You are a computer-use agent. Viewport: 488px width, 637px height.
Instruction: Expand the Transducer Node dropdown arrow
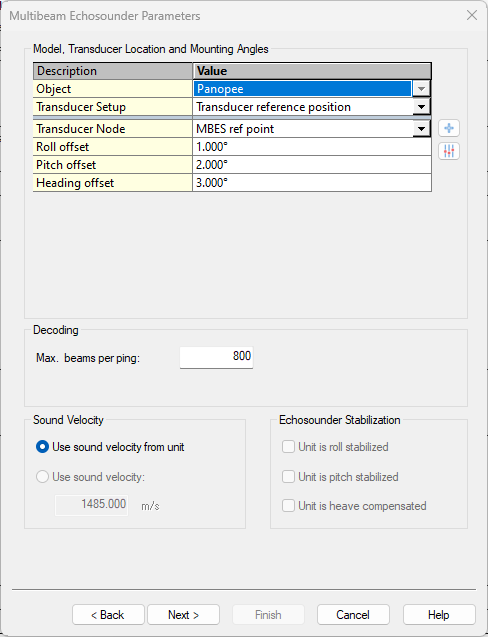pos(421,129)
